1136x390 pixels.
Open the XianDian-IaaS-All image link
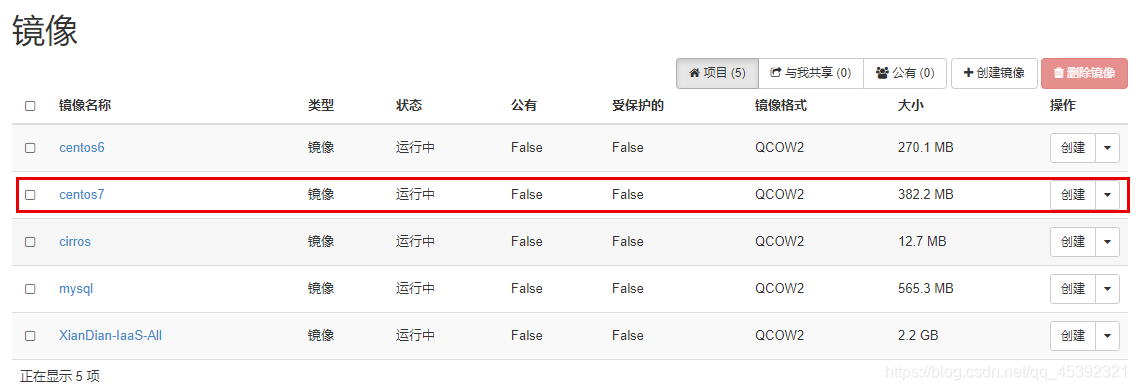110,336
